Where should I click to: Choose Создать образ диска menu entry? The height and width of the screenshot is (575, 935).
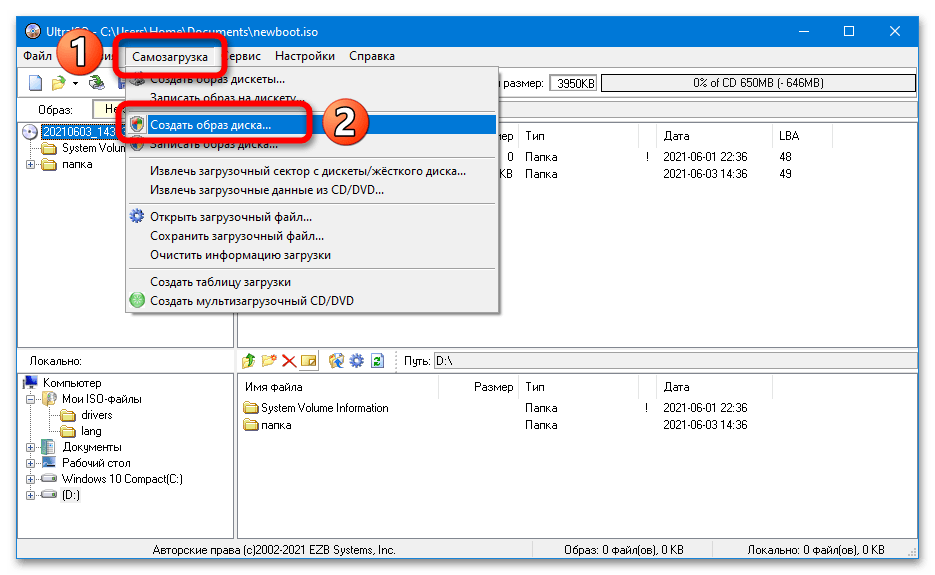(312, 125)
